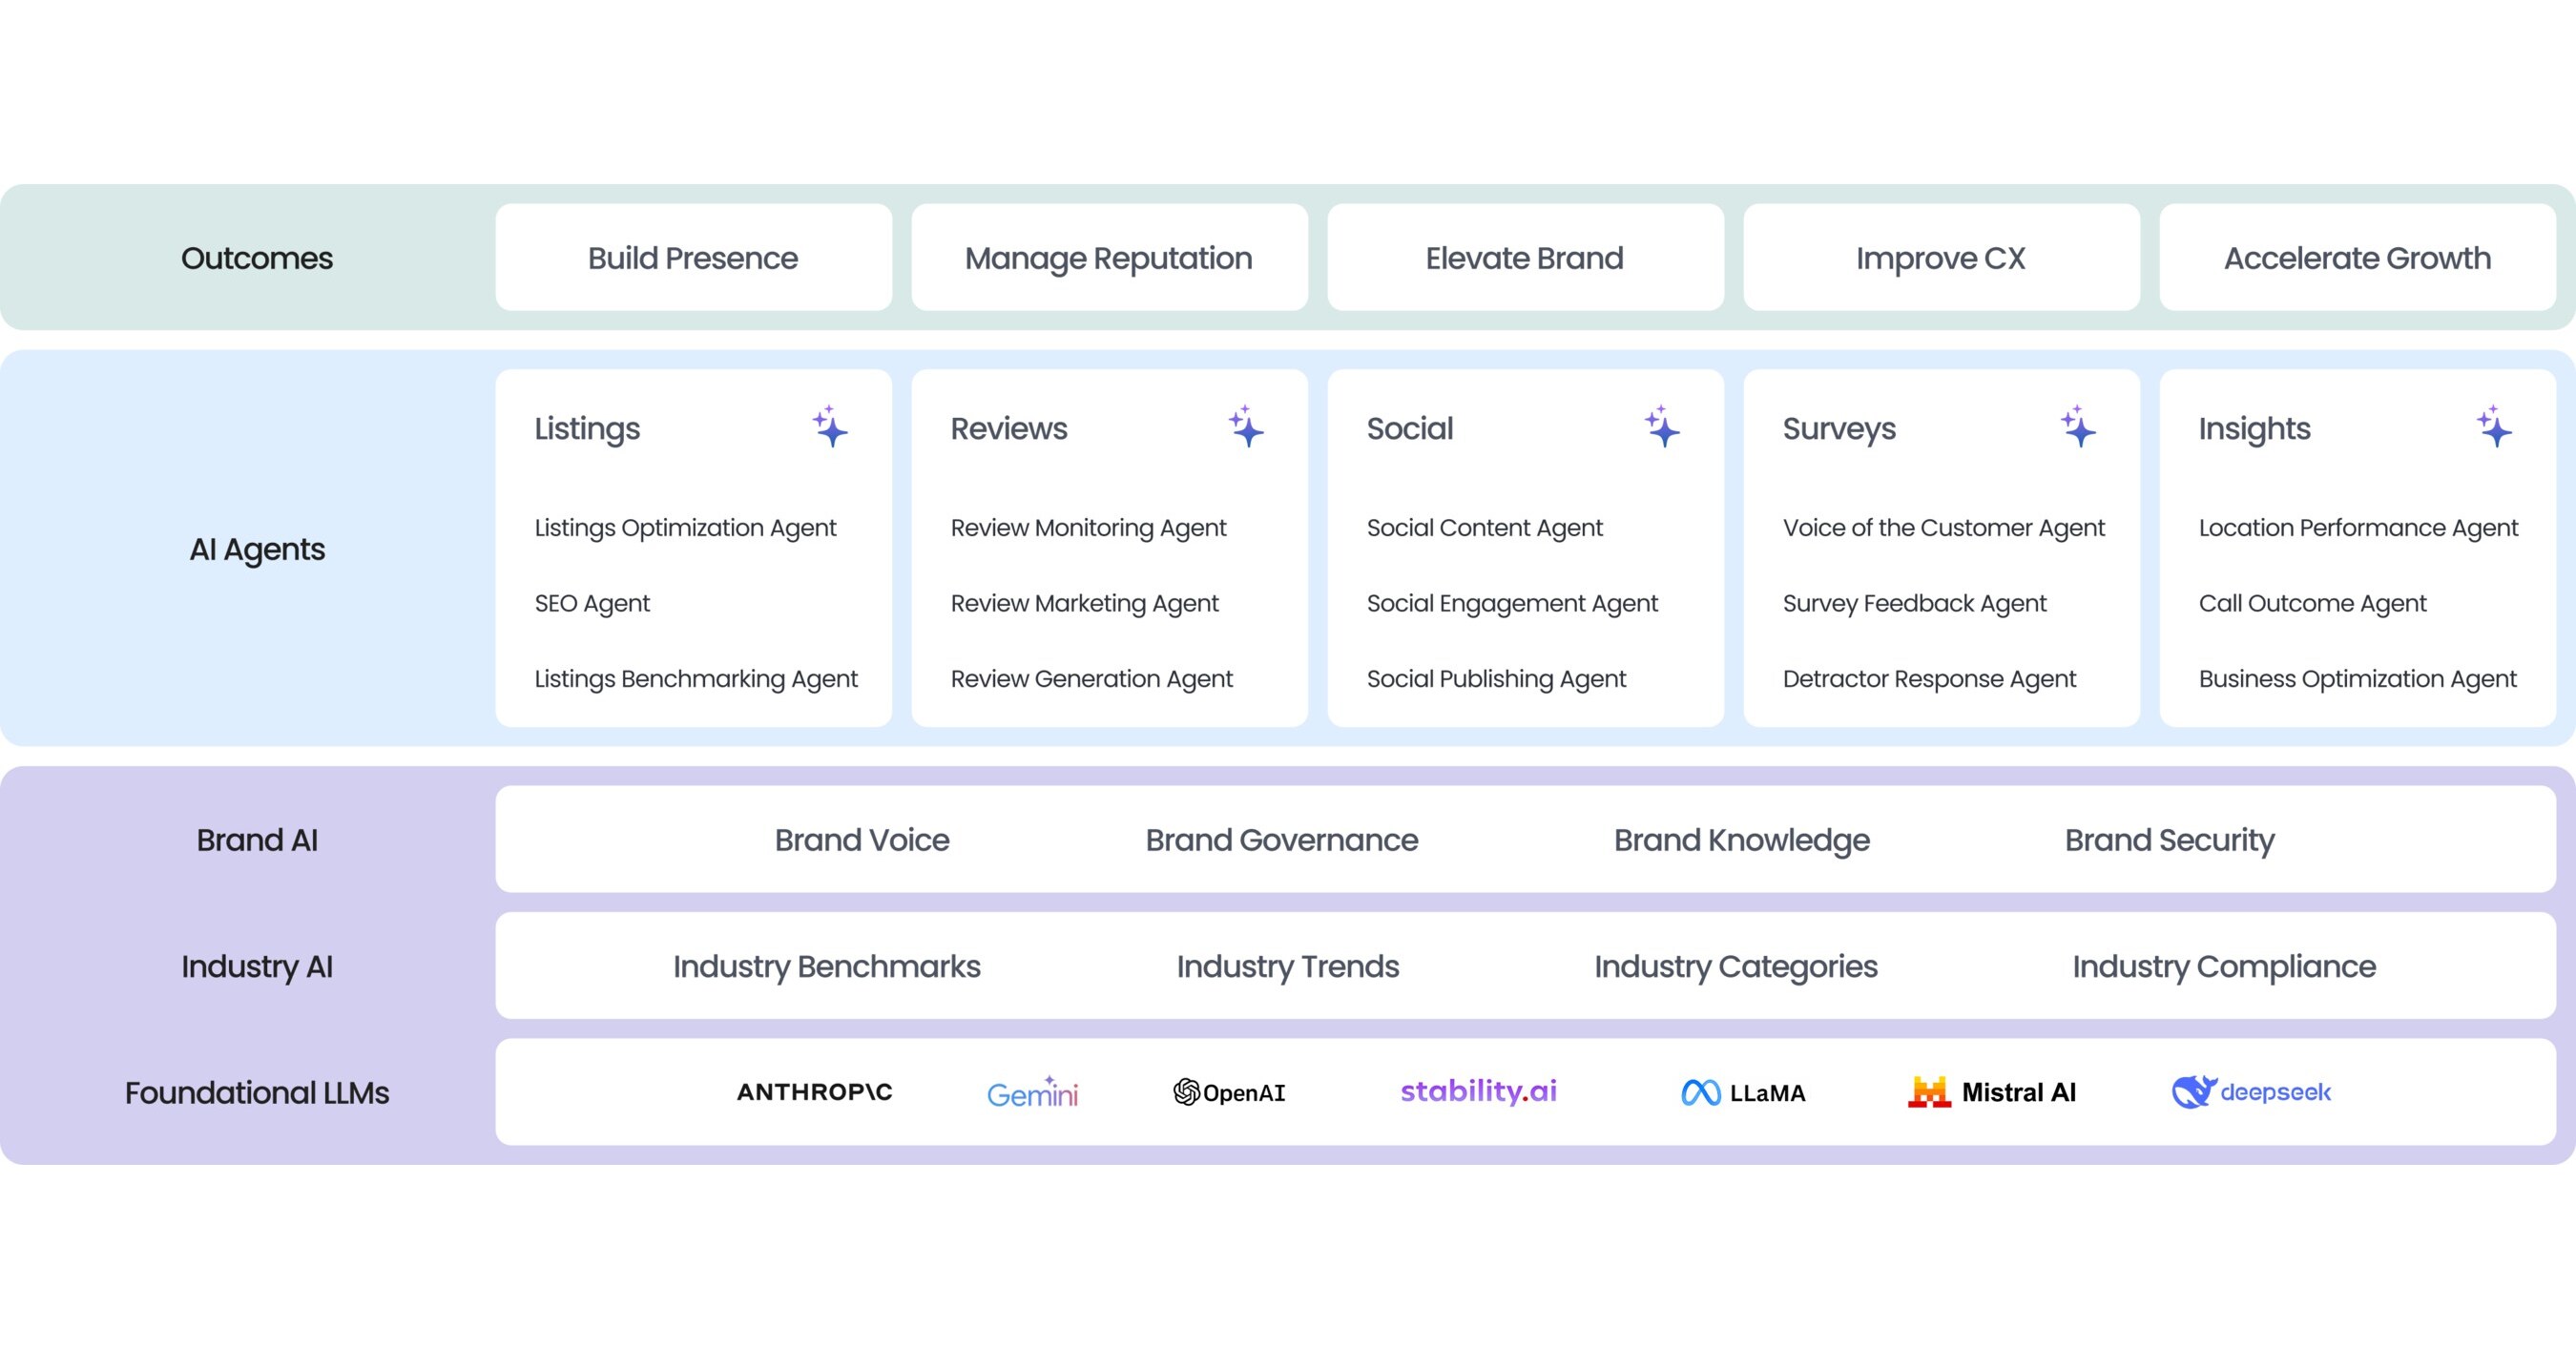Click the sparkle icon in Insights card

pos(2494,427)
